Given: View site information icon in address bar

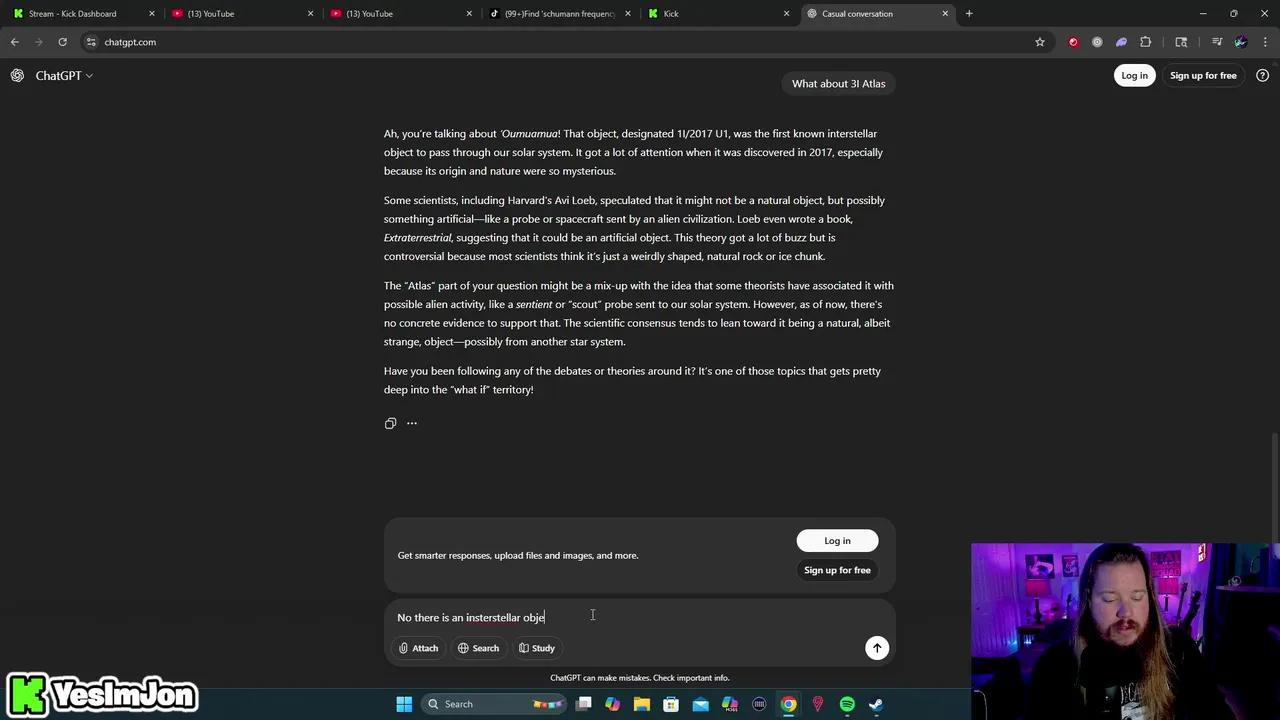Looking at the screenshot, I should (91, 42).
